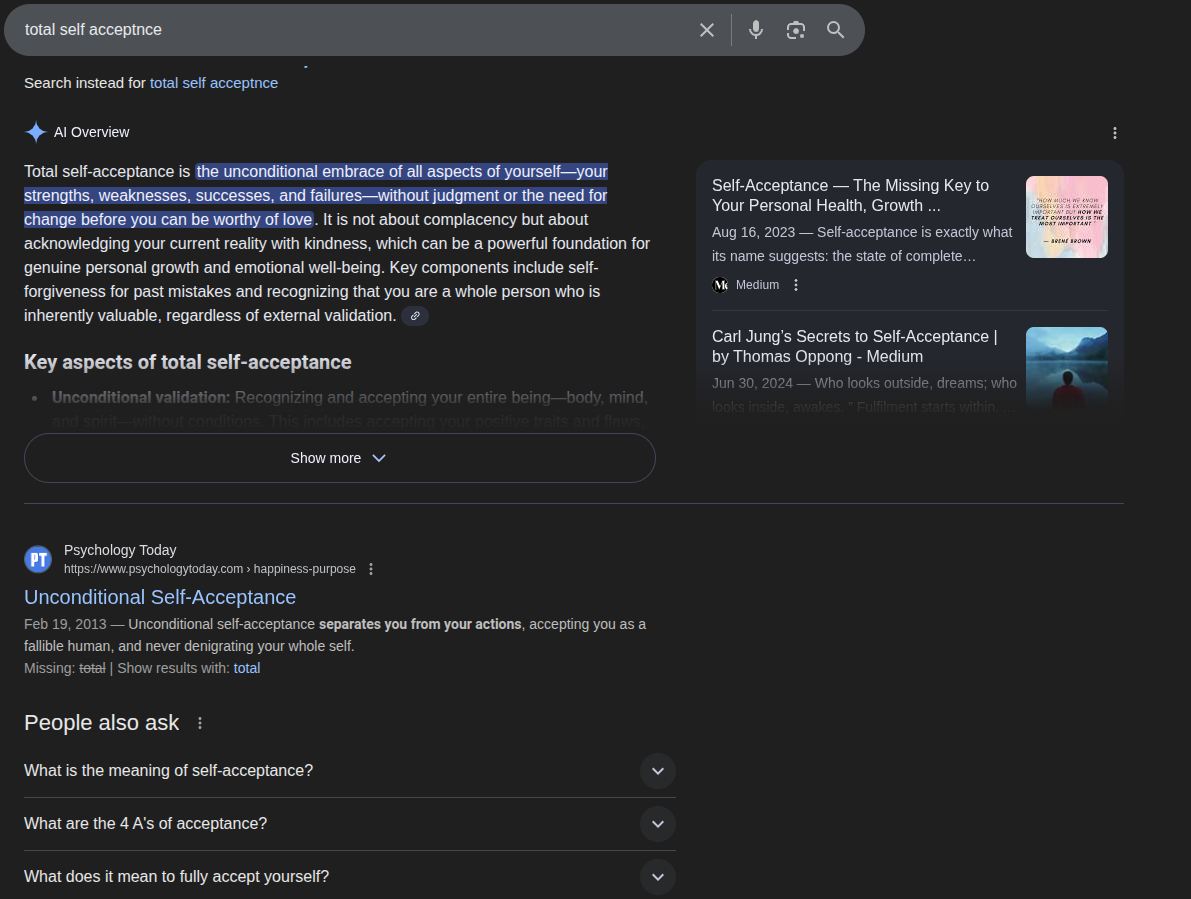Image resolution: width=1191 pixels, height=899 pixels.
Task: Click 'AI Overview' label
Action: 91,132
